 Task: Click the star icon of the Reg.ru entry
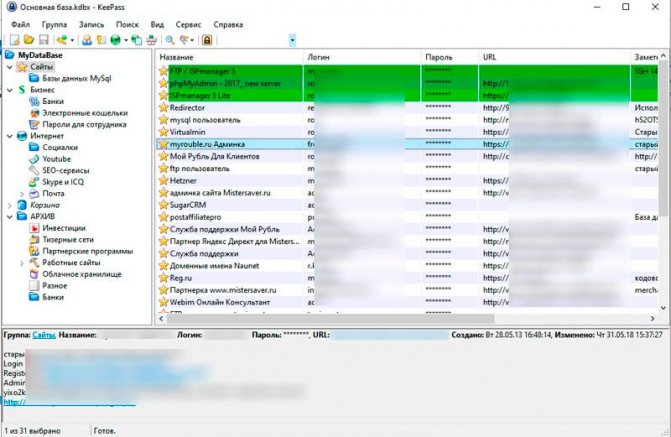[163, 278]
